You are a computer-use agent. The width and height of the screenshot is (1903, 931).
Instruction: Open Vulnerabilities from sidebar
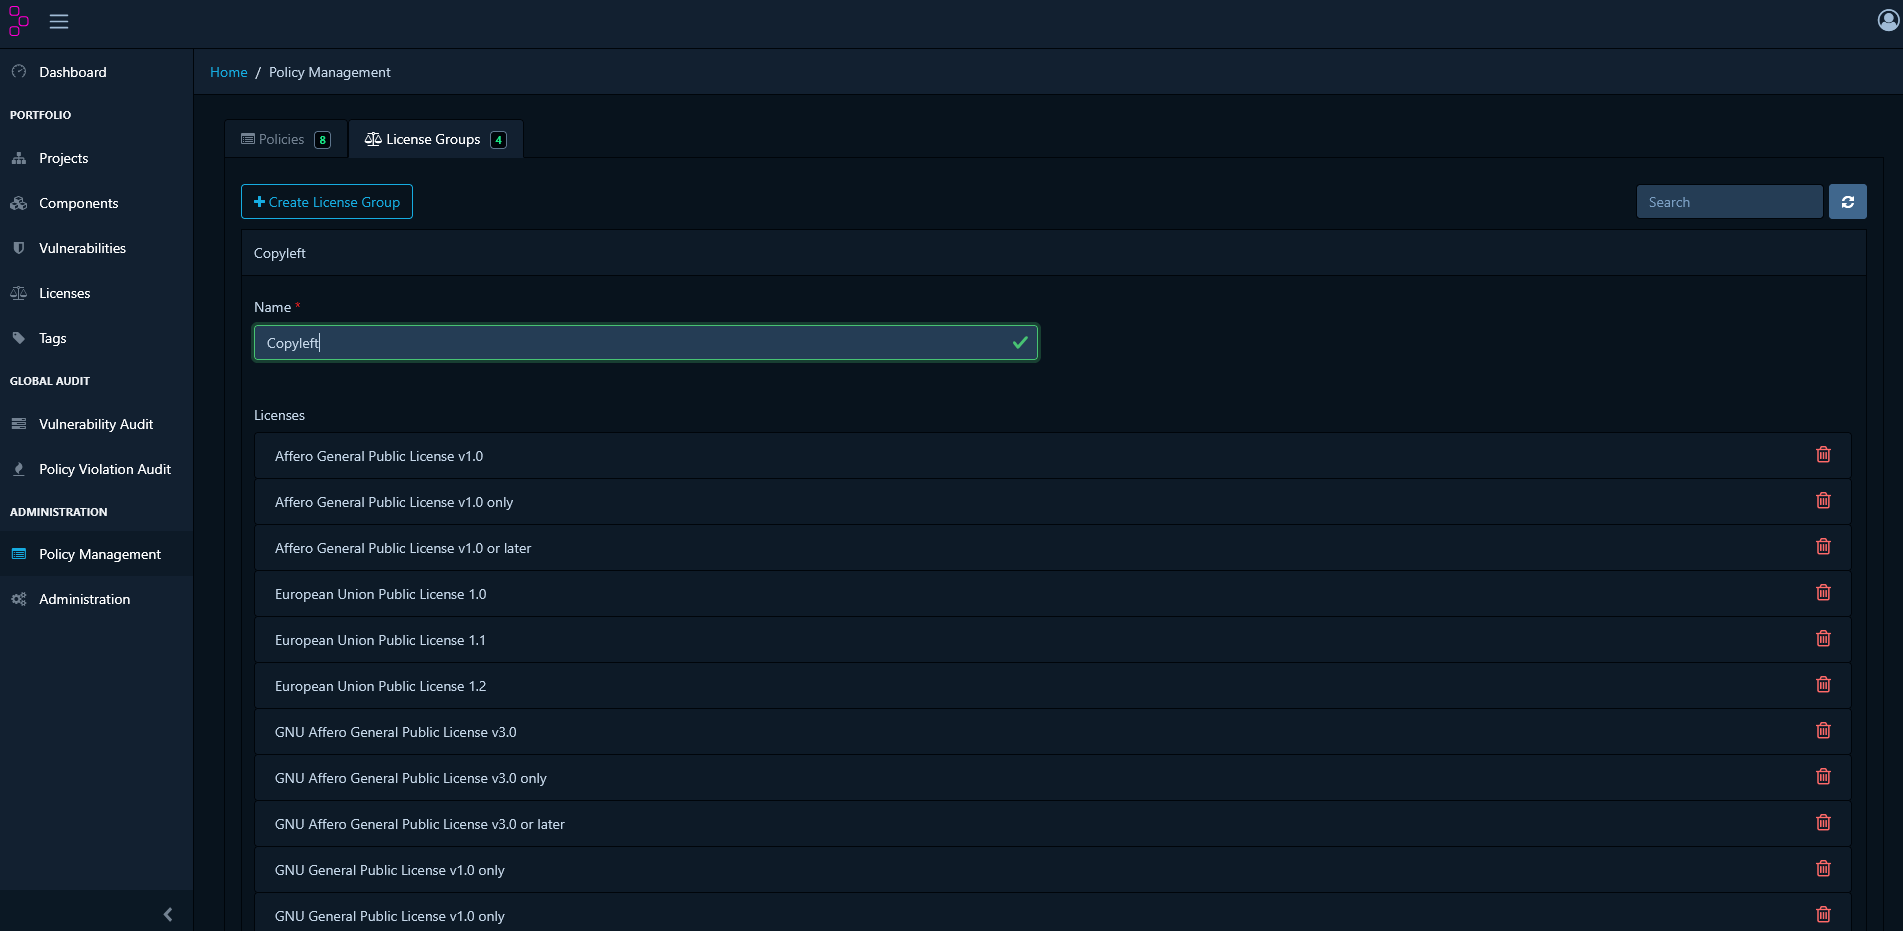[x=96, y=248]
